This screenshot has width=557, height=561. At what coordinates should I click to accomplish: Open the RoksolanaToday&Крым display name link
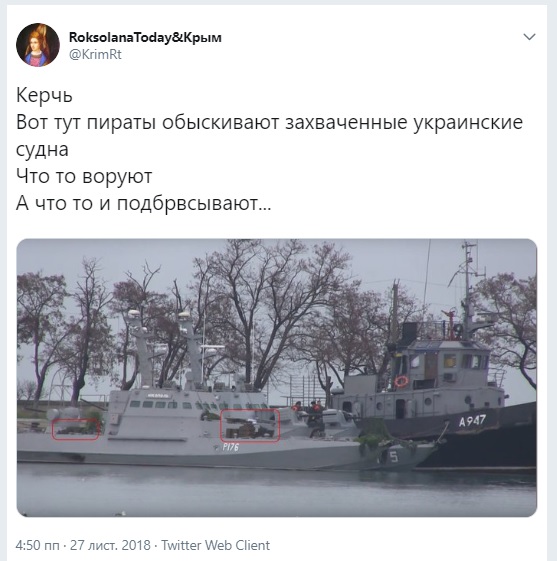click(145, 37)
